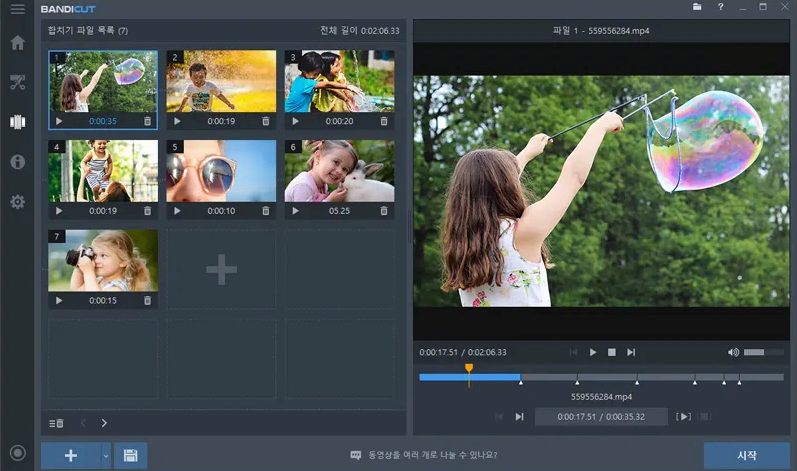Delete clip 2 using its trash icon

tap(265, 121)
